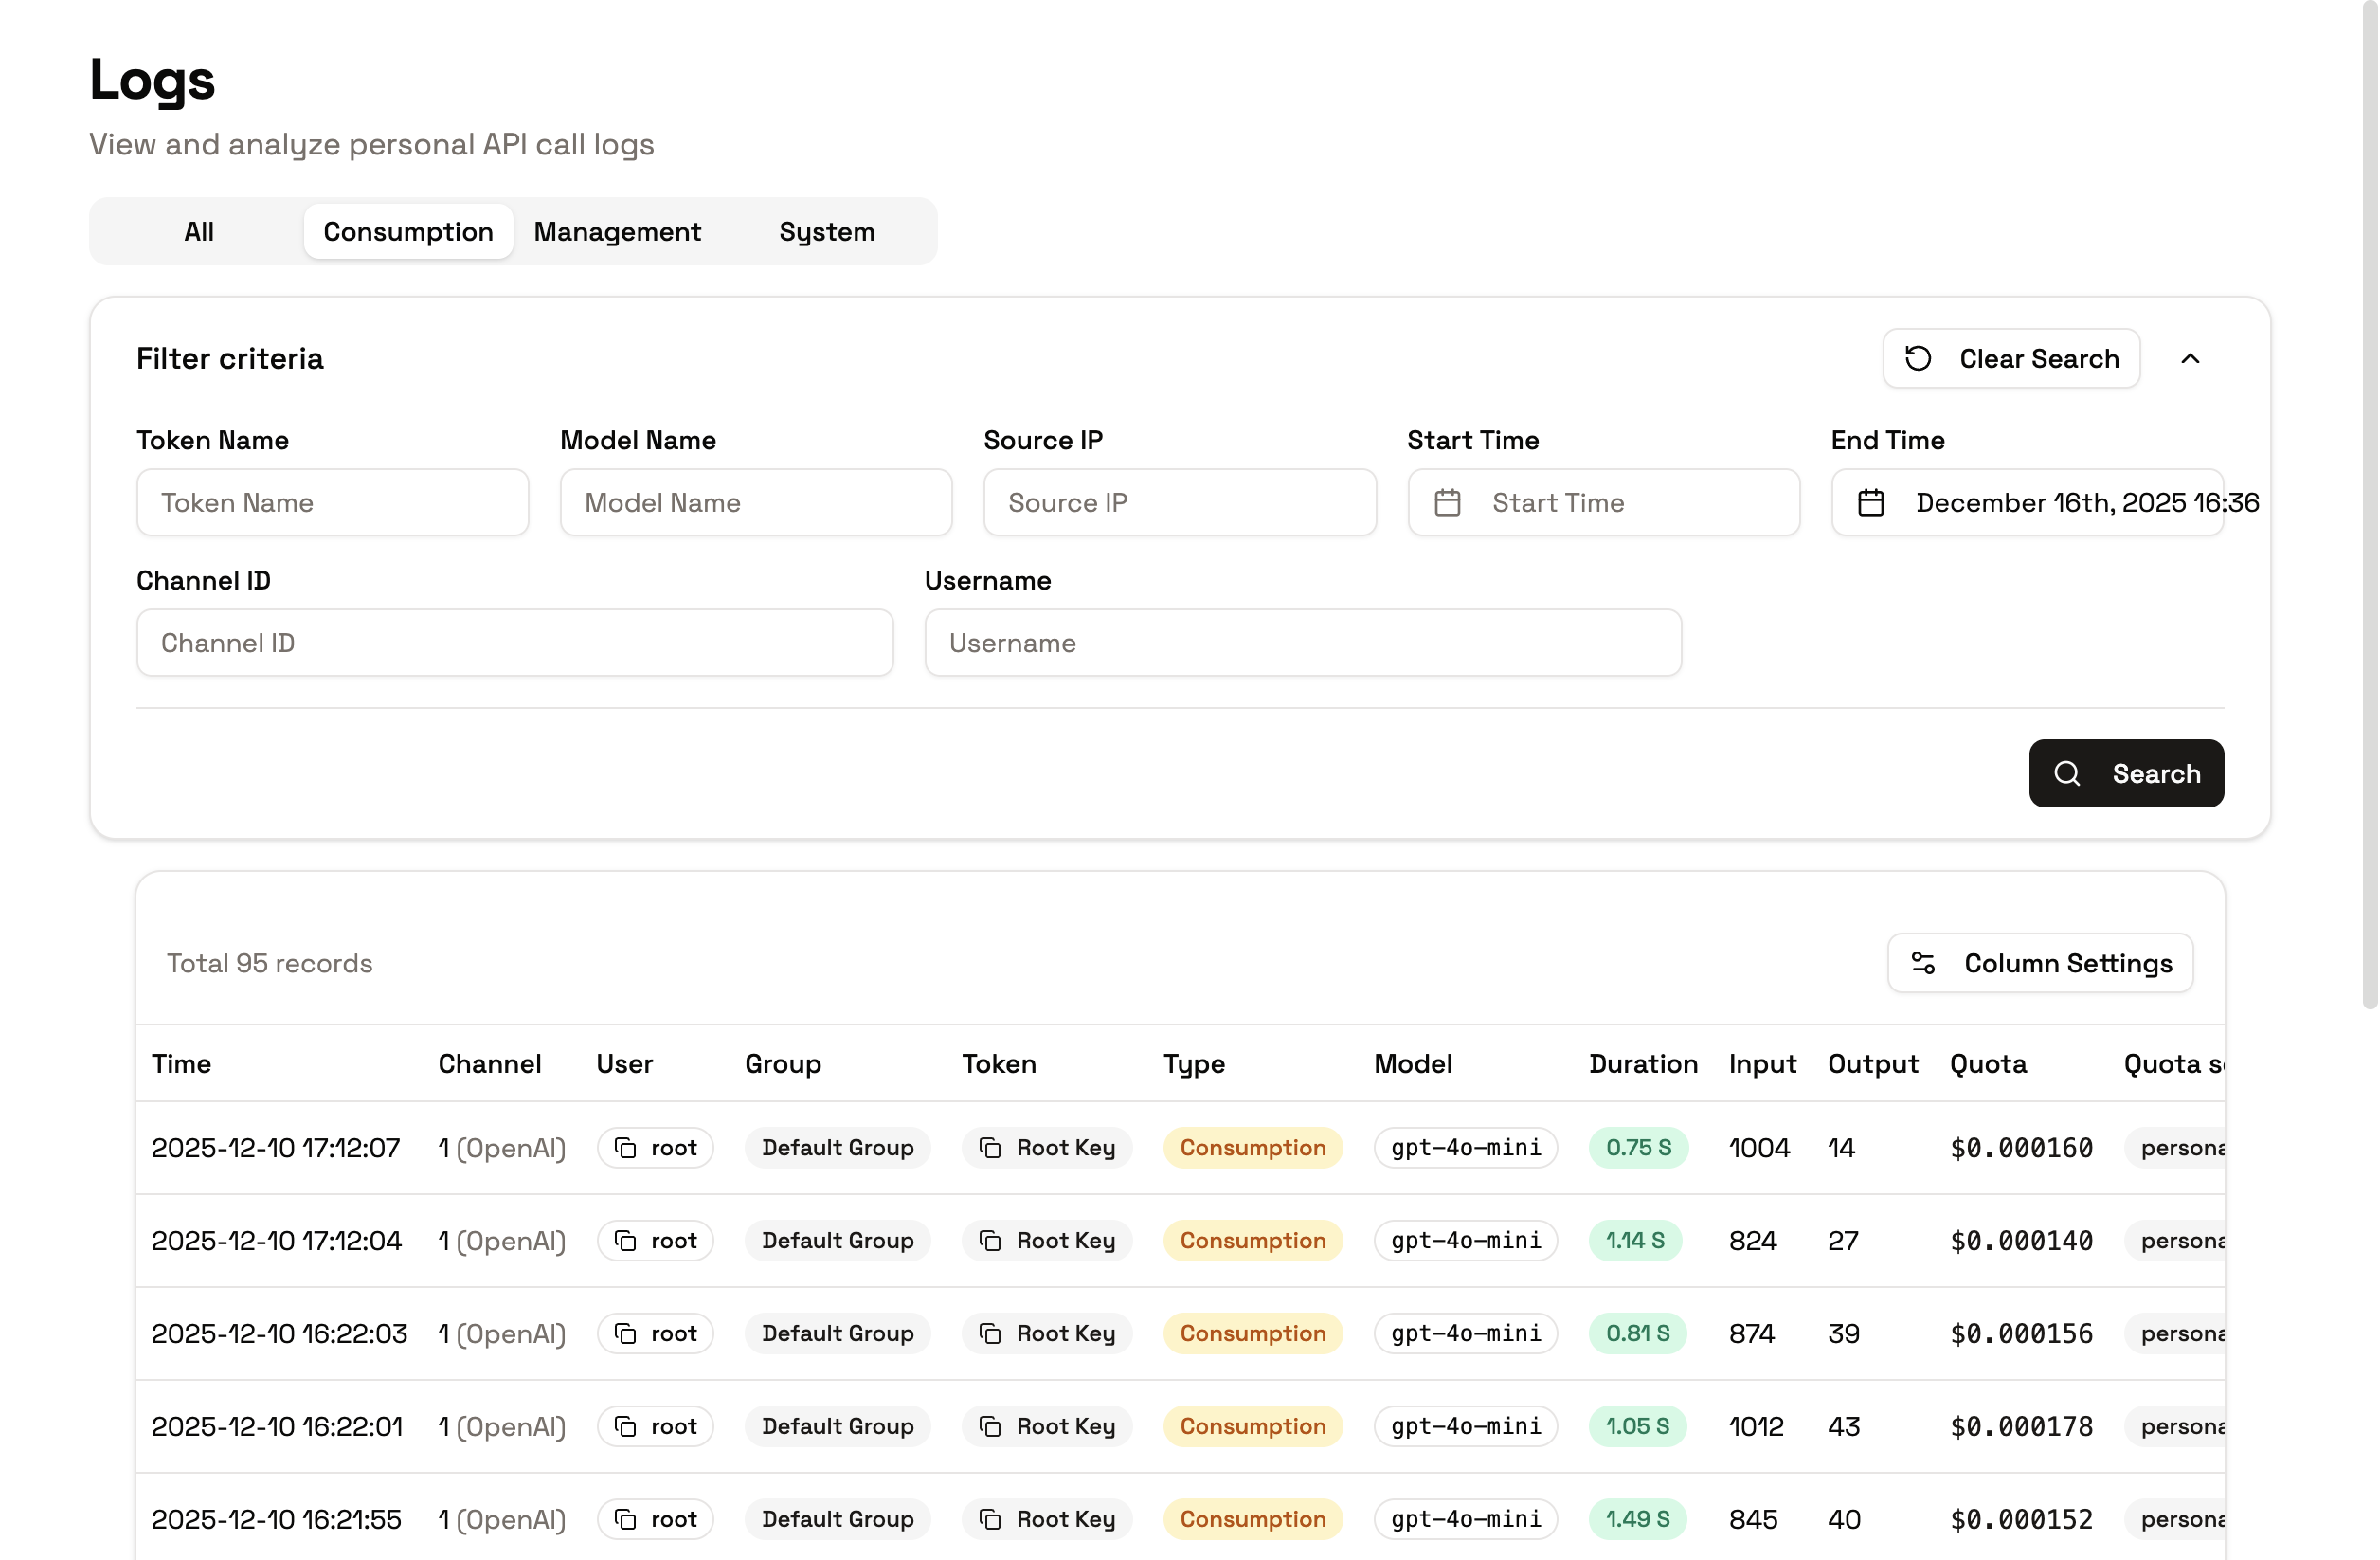The image size is (2380, 1560).
Task: Copy the Root Key token on the 17:12:04 row
Action: click(x=990, y=1240)
